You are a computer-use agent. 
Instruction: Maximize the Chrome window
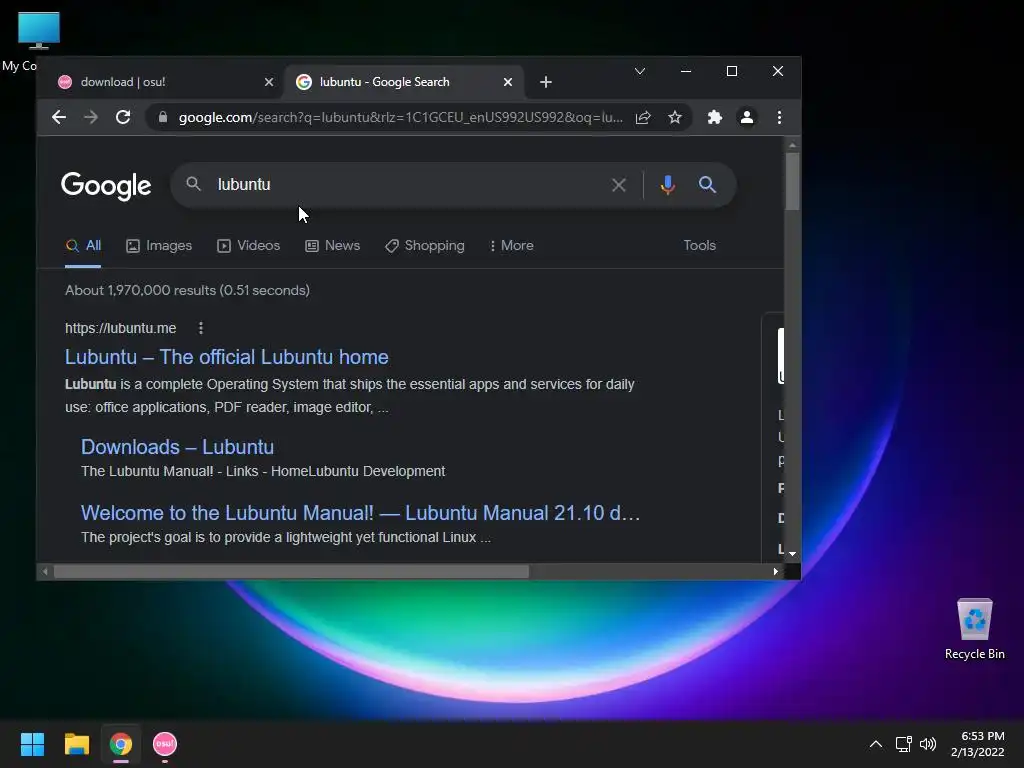point(731,71)
